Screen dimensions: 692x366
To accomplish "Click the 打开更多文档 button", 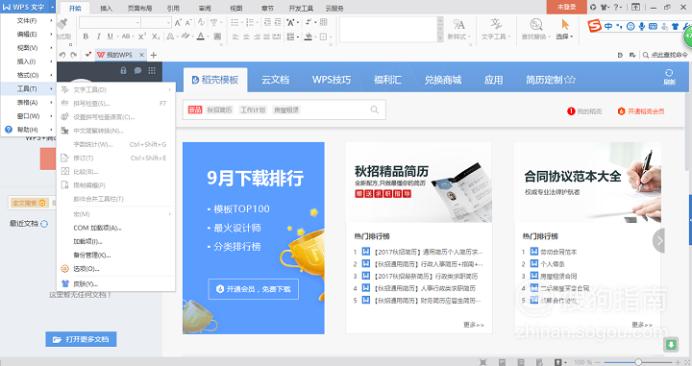I will pyautogui.click(x=81, y=339).
